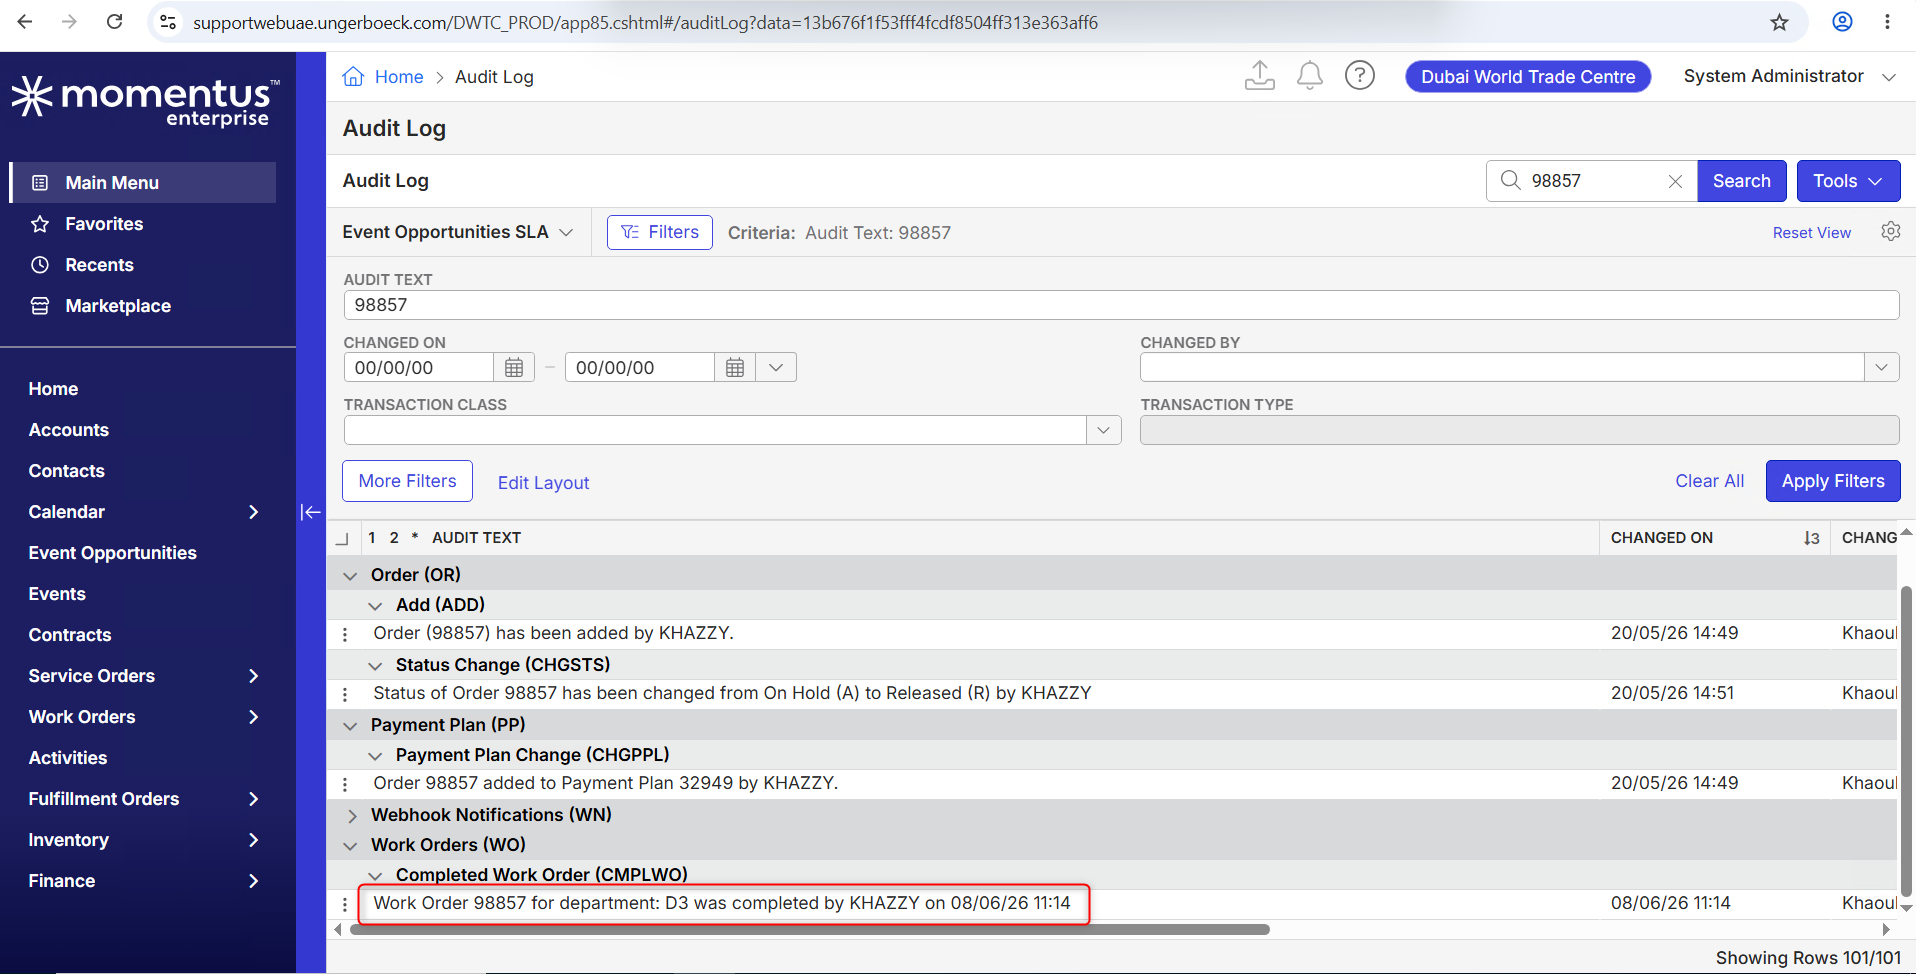This screenshot has width=1916, height=974.
Task: Go to Event Opportunities in sidebar
Action: point(113,553)
